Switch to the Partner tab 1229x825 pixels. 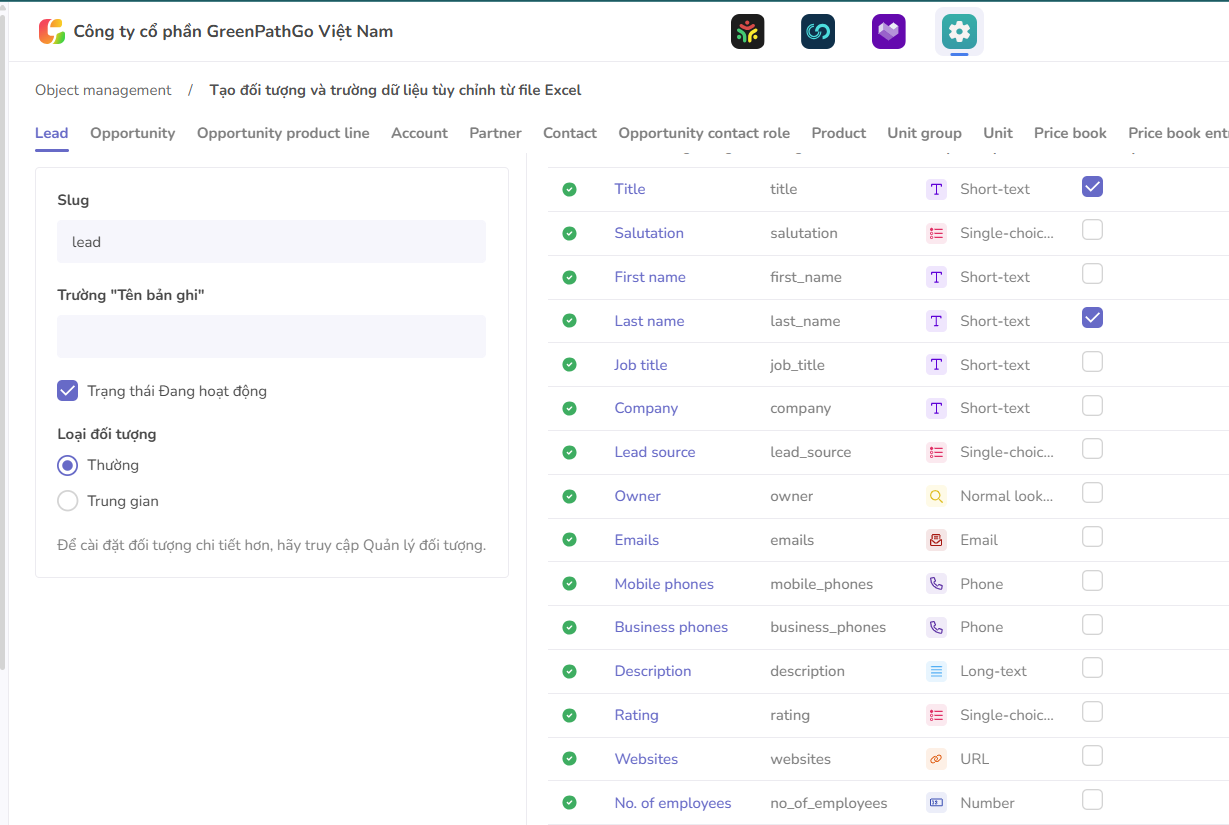[495, 133]
